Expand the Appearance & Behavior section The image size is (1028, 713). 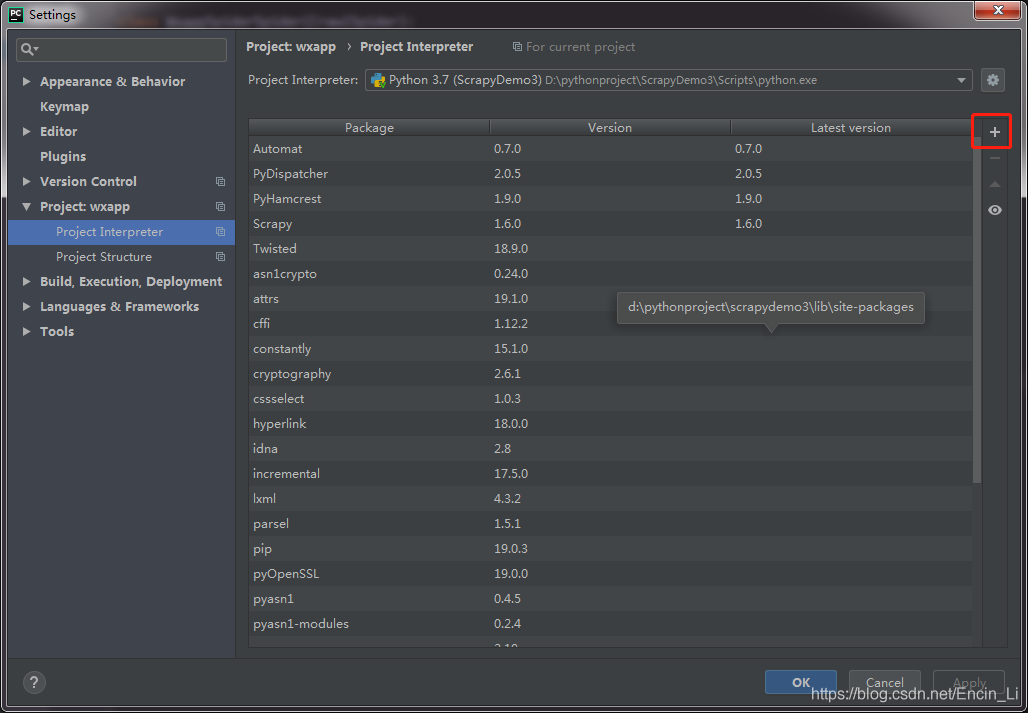[26, 82]
